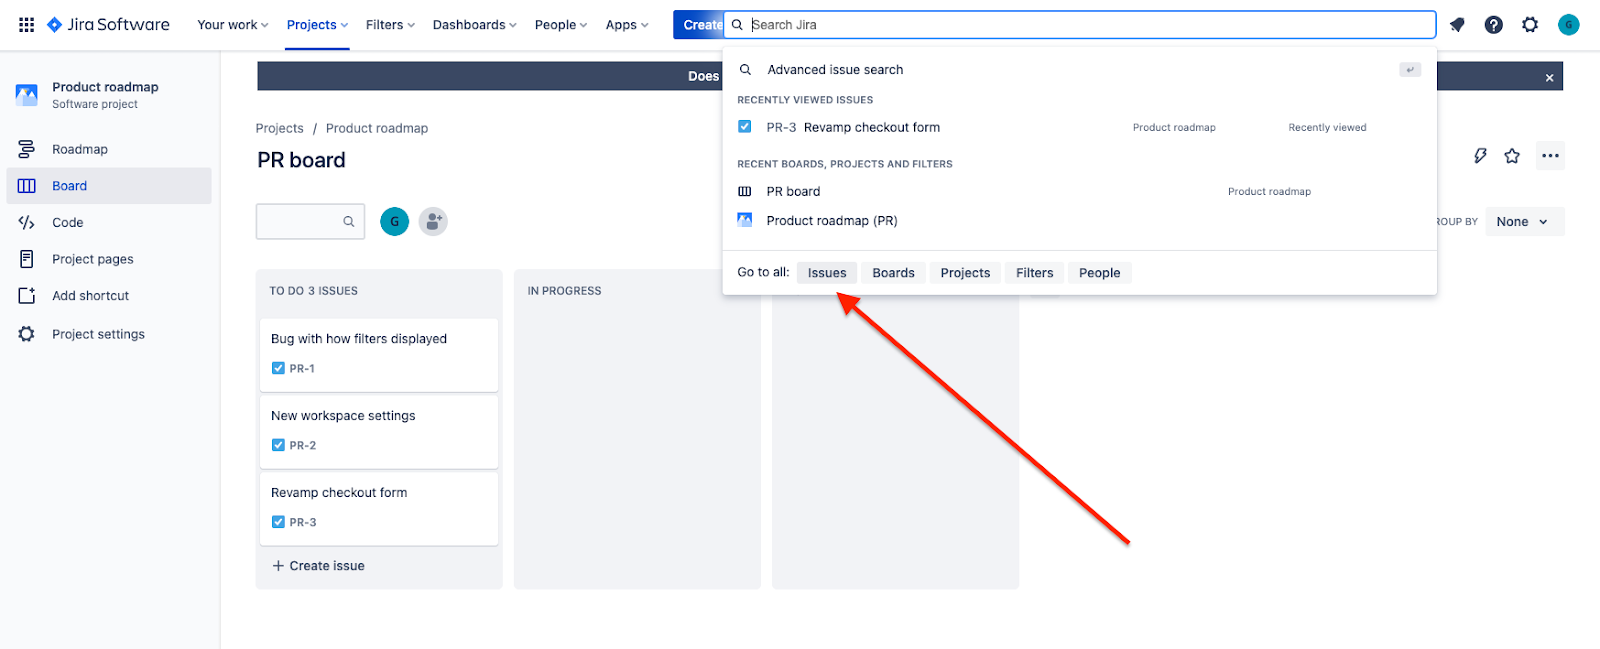Click the Product roadmap breadcrumb link
Image resolution: width=1600 pixels, height=649 pixels.
(x=377, y=128)
